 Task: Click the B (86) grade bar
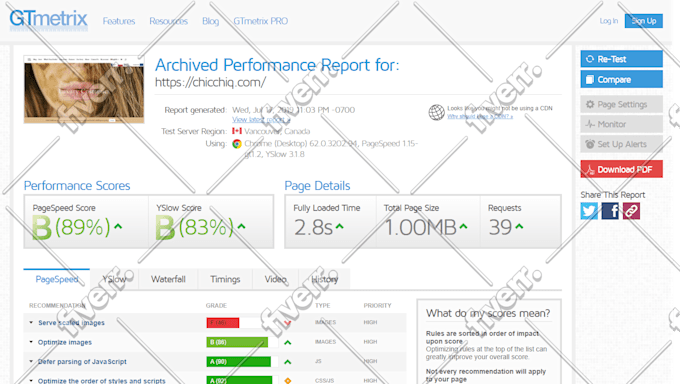(237, 342)
